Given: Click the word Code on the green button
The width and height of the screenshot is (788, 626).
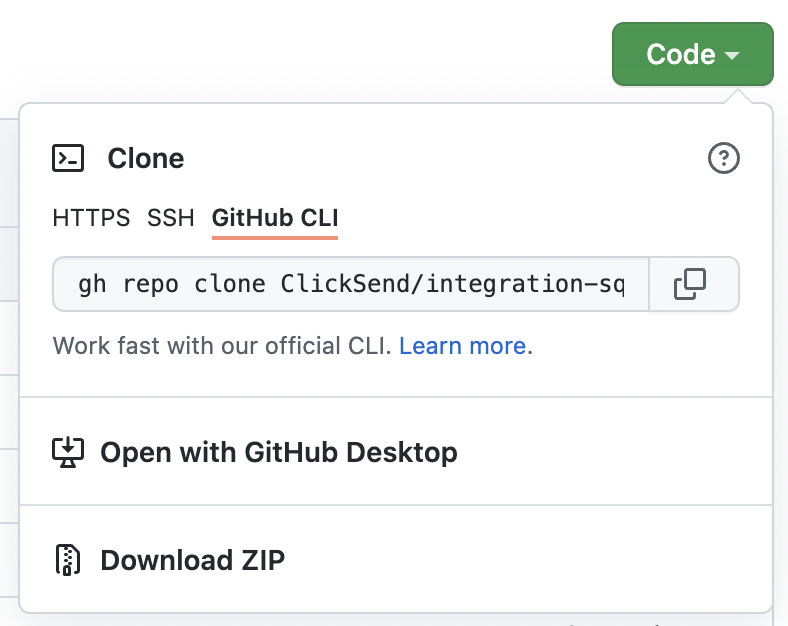Looking at the screenshot, I should point(680,54).
